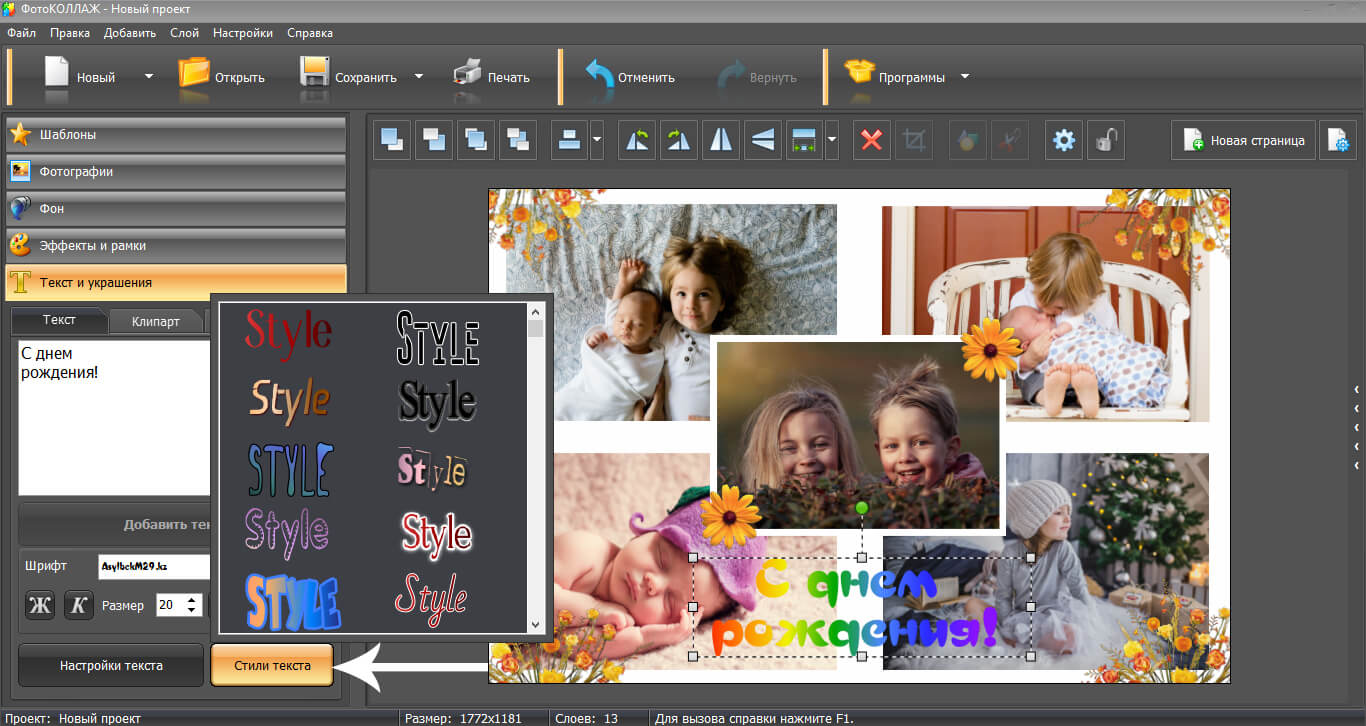This screenshot has width=1366, height=726.
Task: Select the white outlined STYLE preset
Action: coord(438,338)
